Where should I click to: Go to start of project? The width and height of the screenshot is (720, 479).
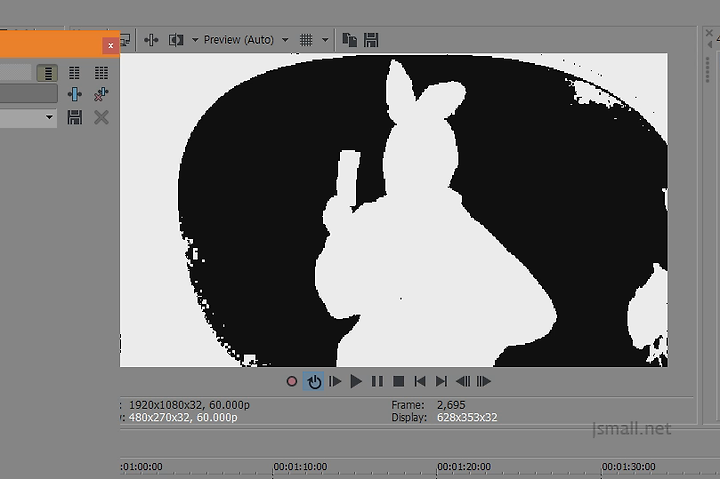click(420, 382)
